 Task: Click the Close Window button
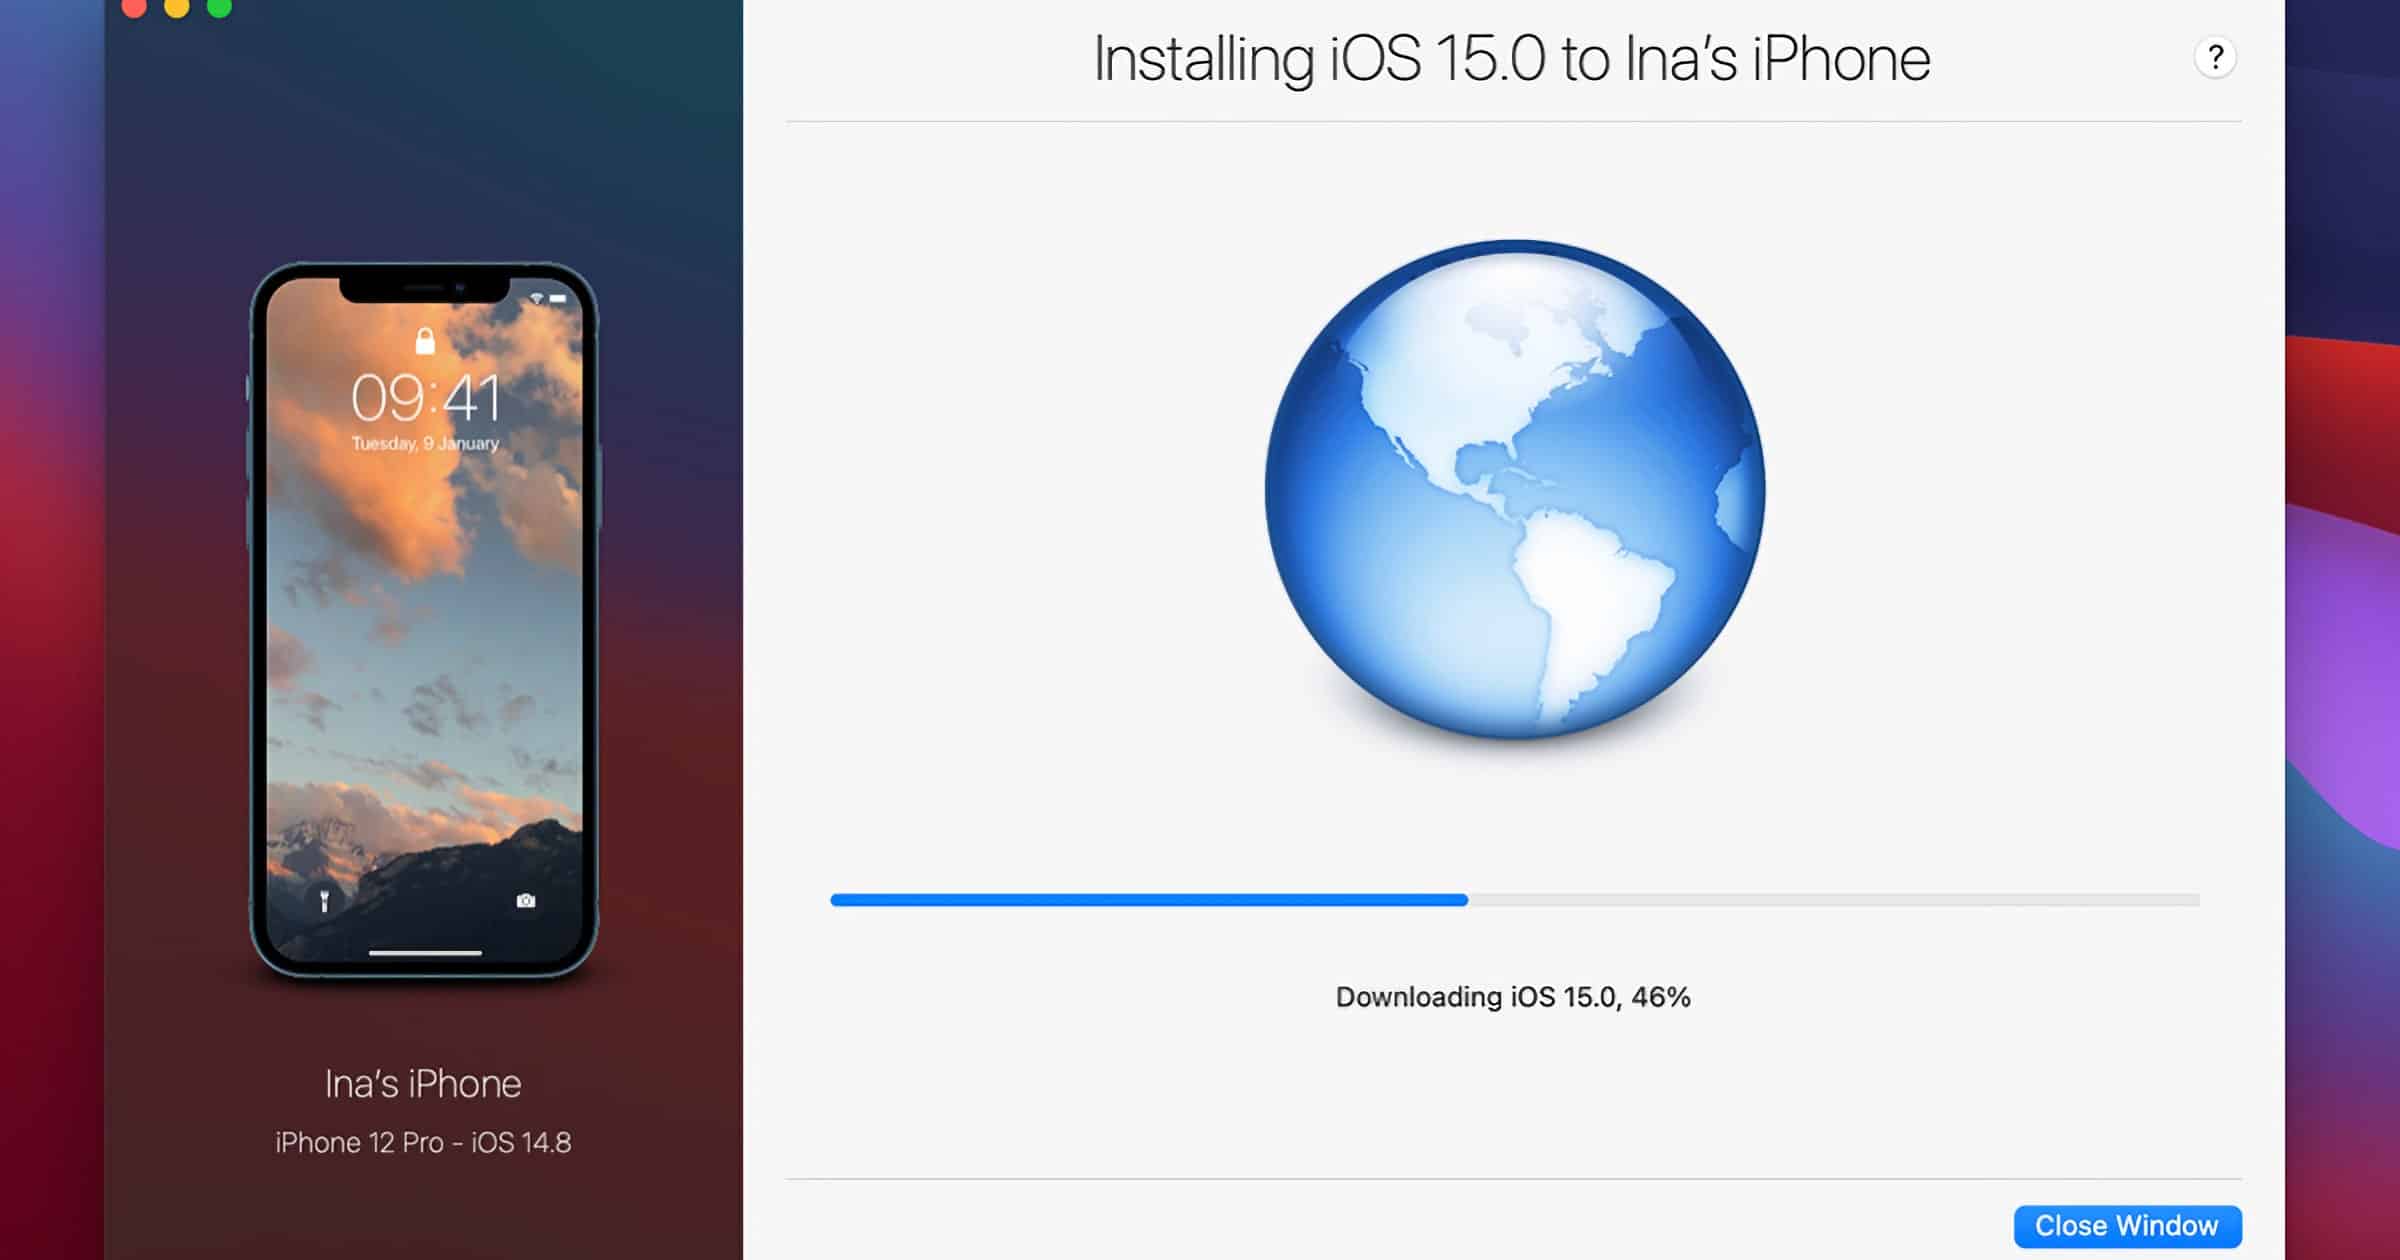pyautogui.click(x=2127, y=1226)
